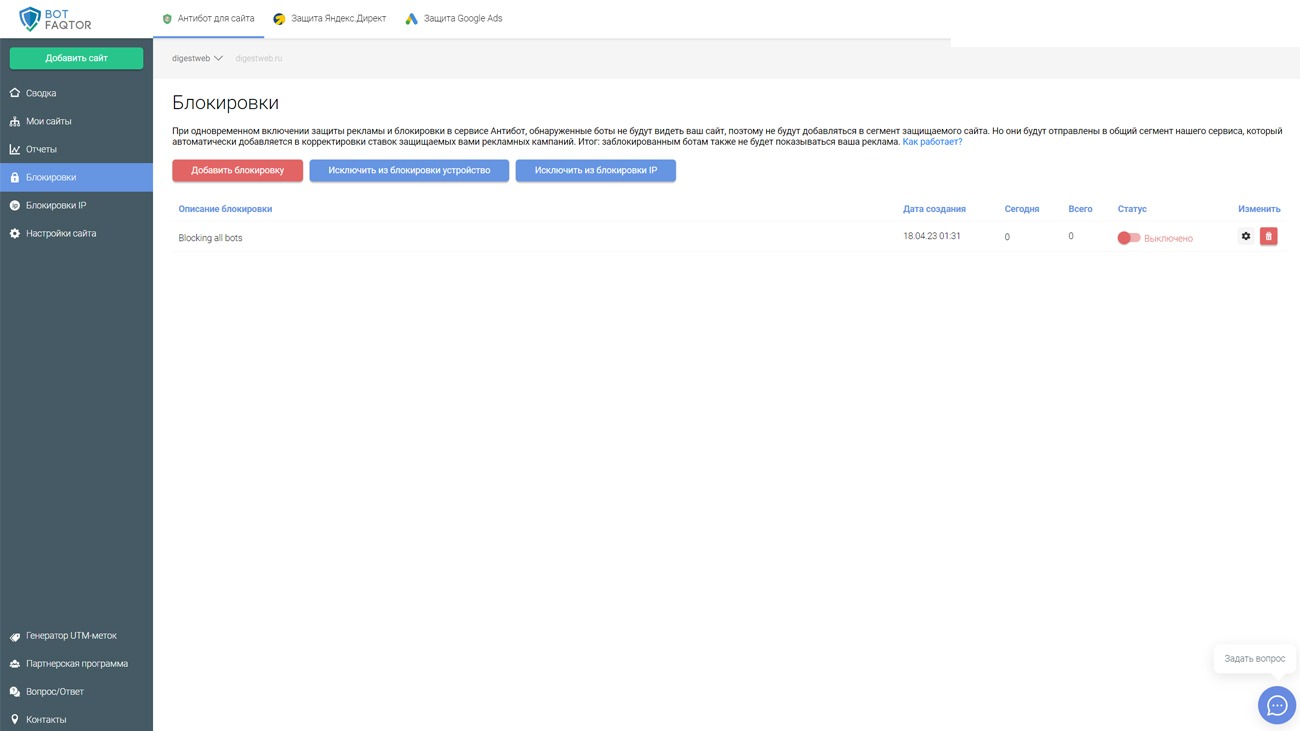Click the Bot Faqtor shield logo
The height and width of the screenshot is (731, 1300).
(x=30, y=19)
